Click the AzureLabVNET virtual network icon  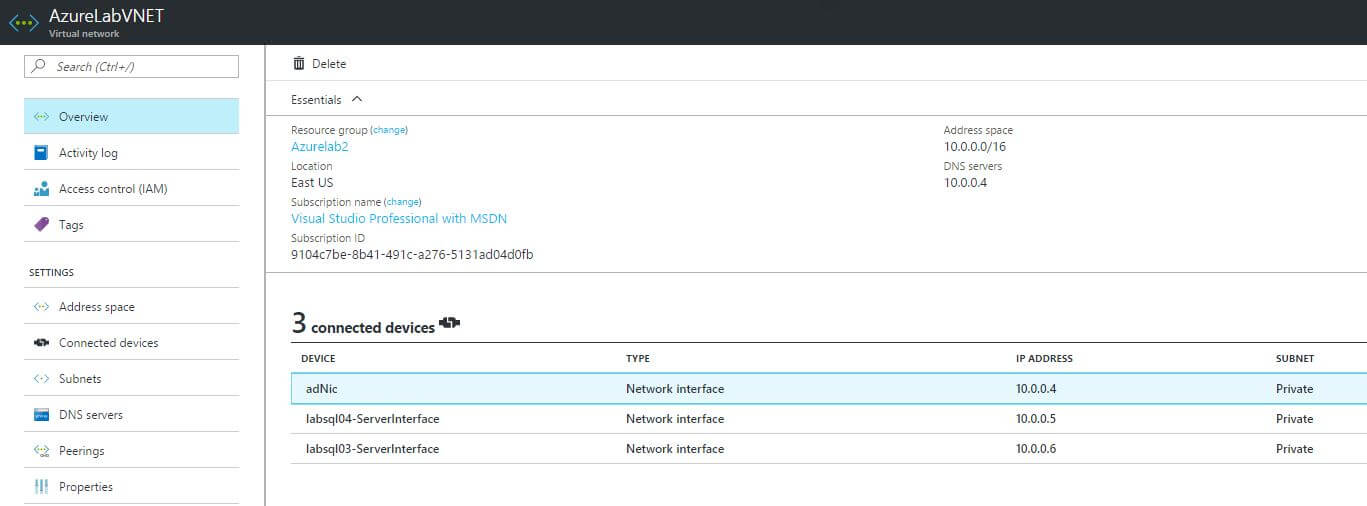[x=23, y=22]
